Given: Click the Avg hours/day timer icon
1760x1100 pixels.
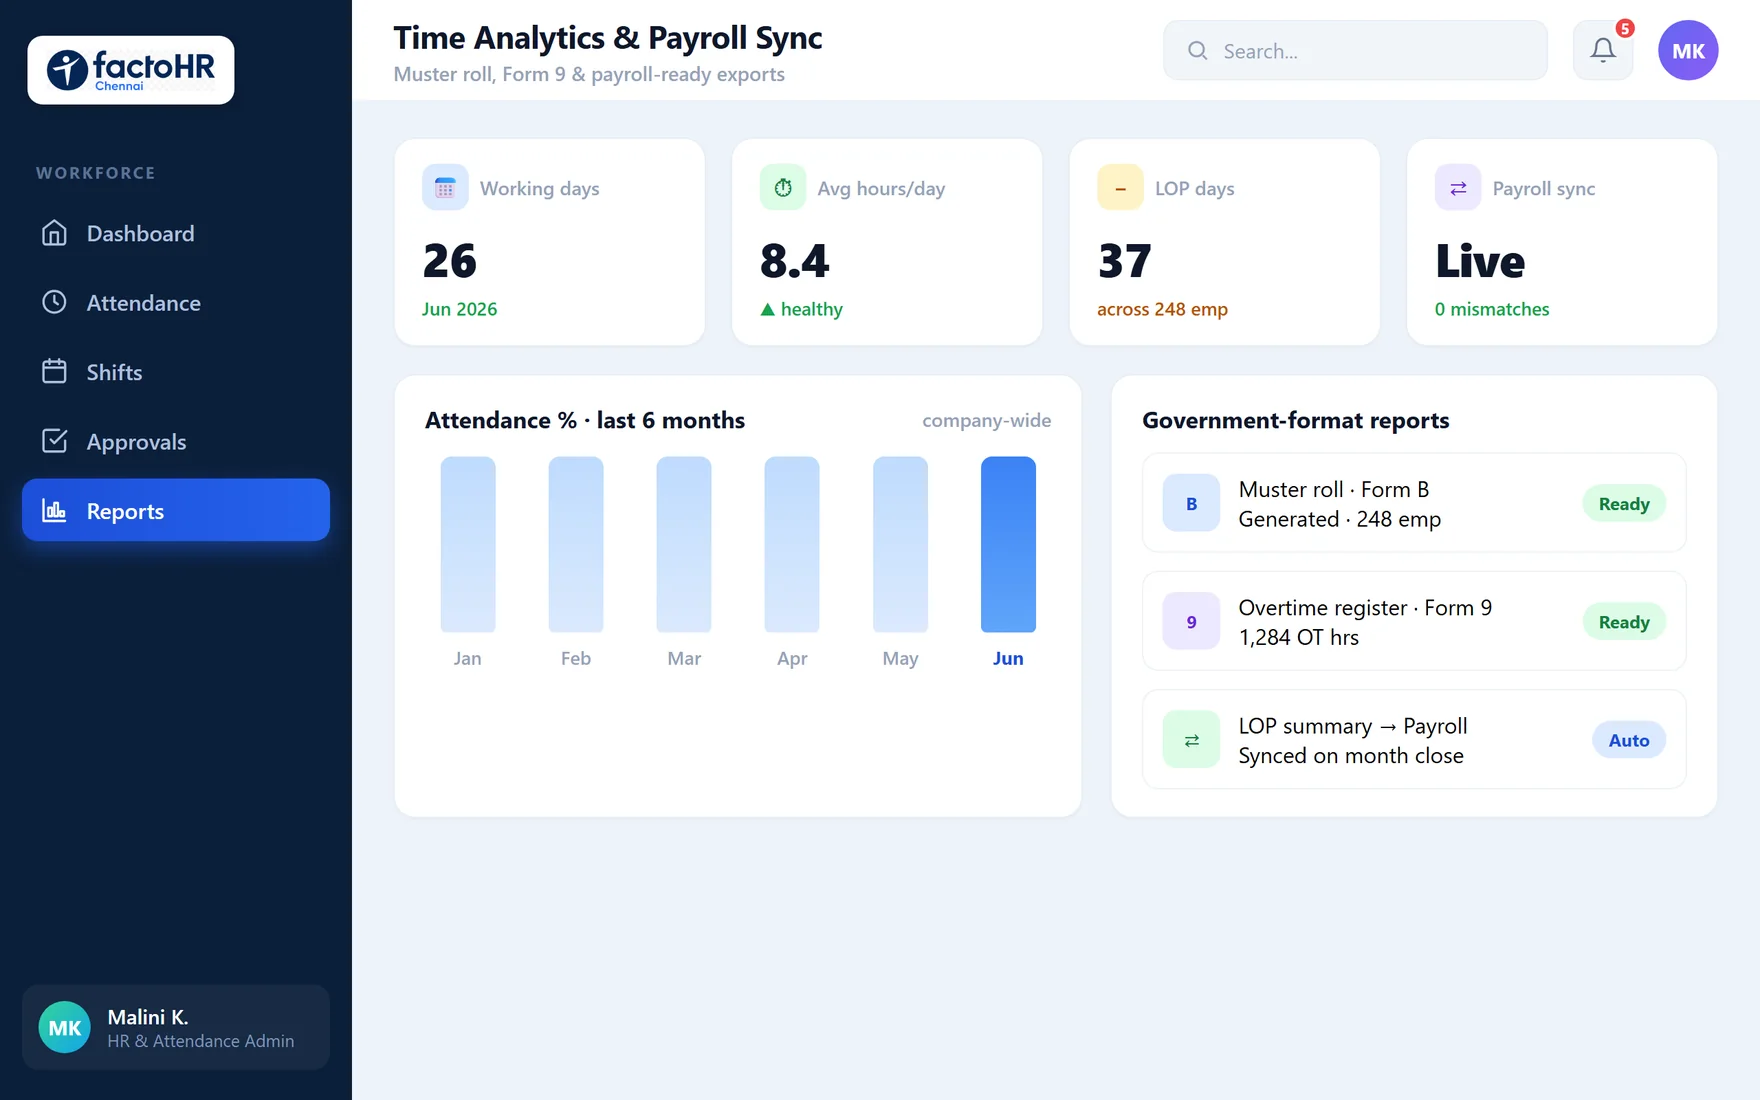Looking at the screenshot, I should (783, 187).
